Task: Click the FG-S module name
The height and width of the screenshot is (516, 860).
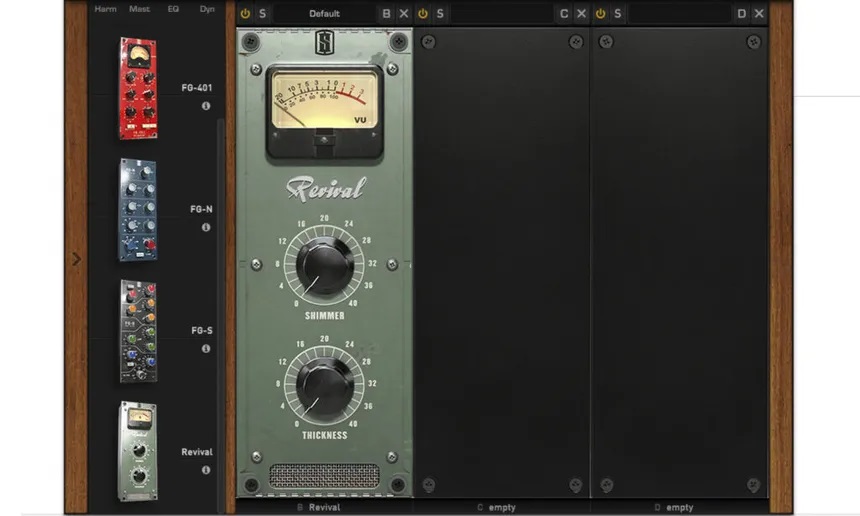Action: point(201,330)
